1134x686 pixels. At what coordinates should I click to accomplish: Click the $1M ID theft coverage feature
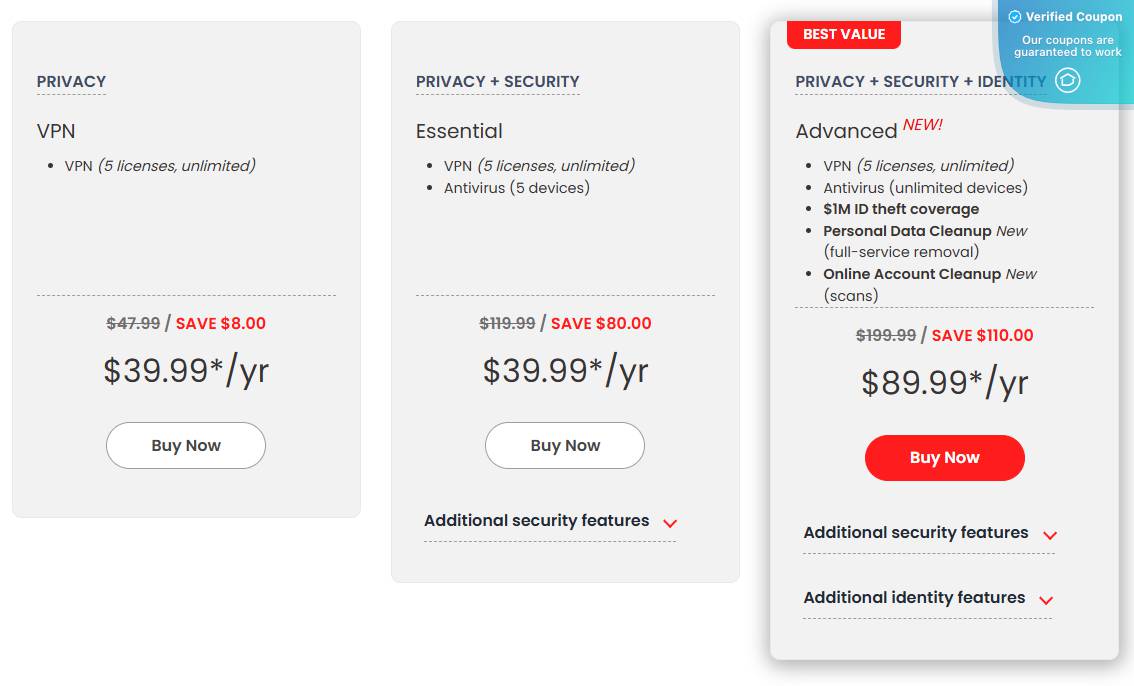901,208
